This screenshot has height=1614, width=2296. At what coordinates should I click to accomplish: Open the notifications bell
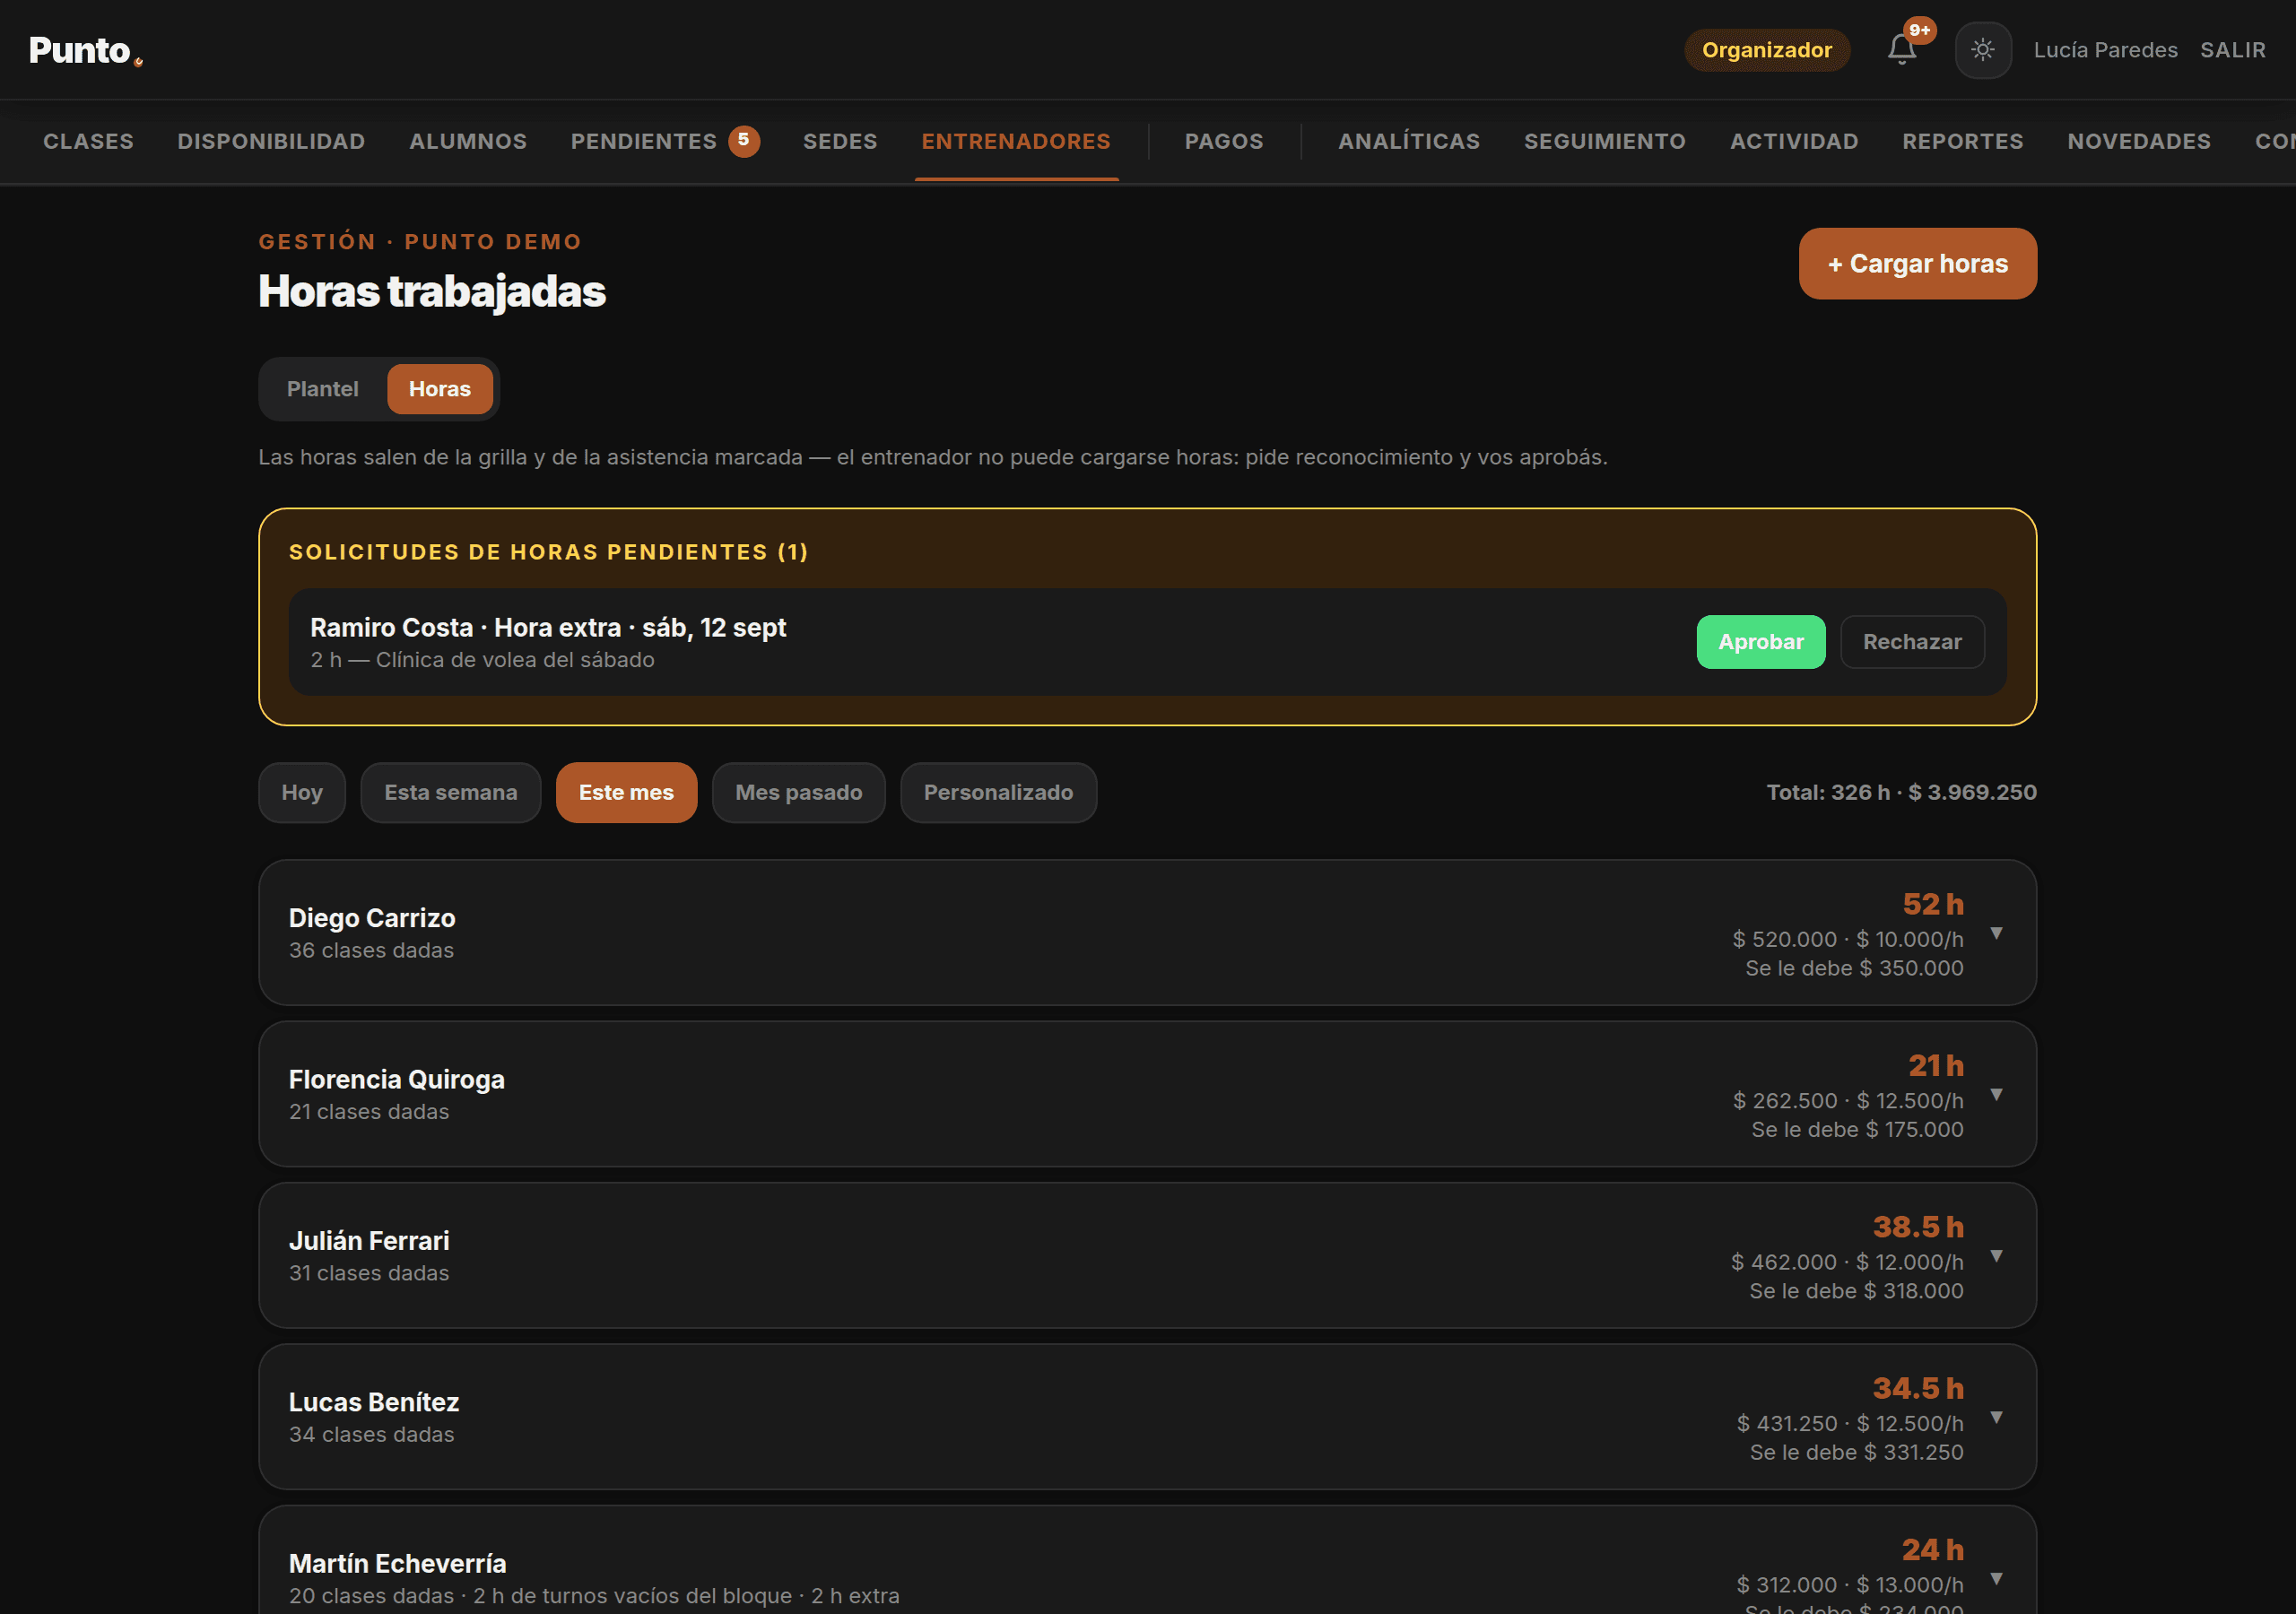(x=1901, y=49)
